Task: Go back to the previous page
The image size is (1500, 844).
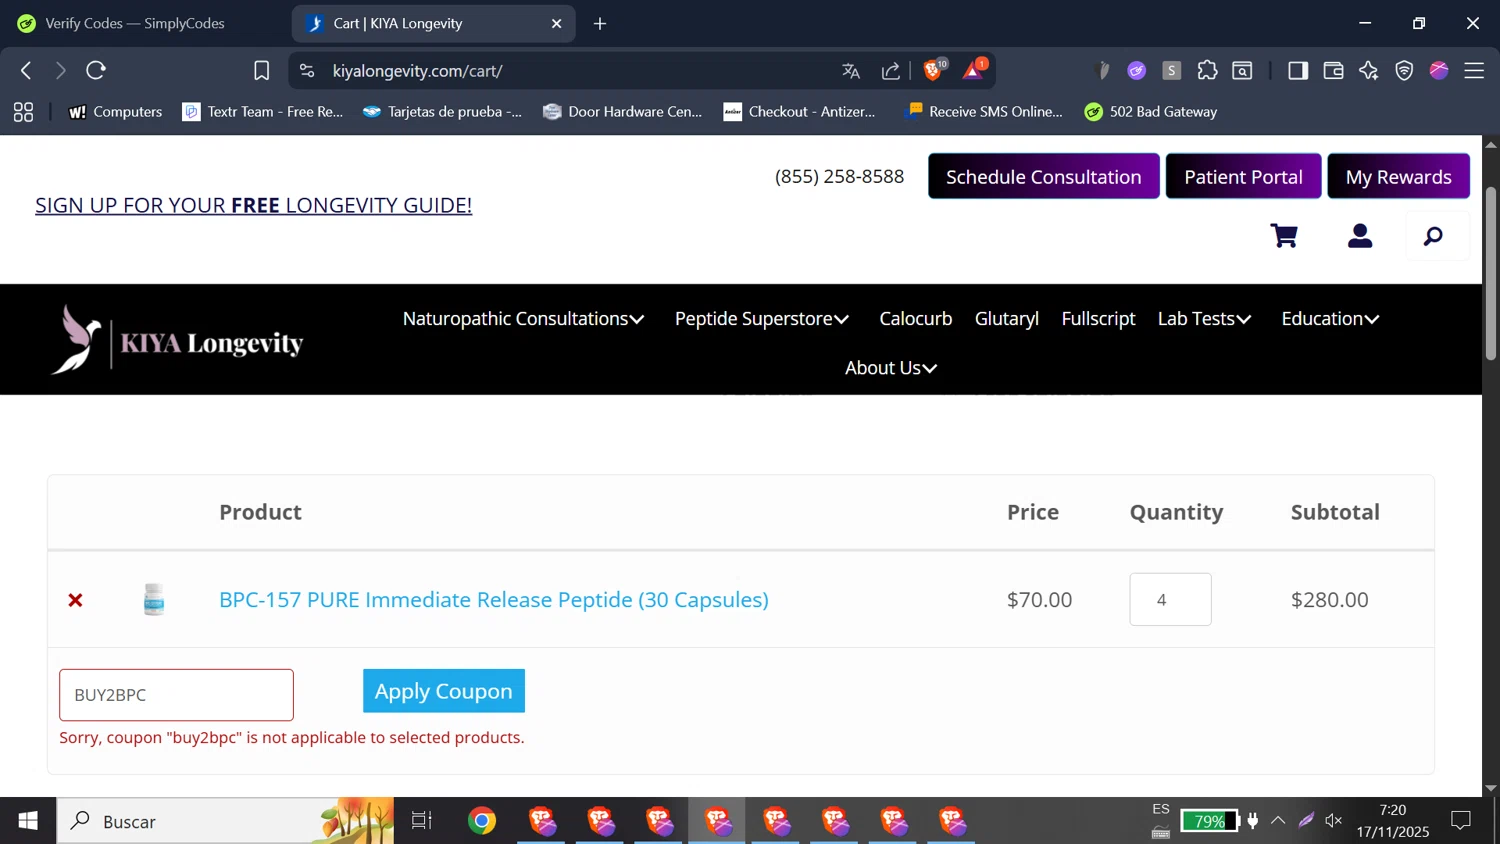Action: 26,70
